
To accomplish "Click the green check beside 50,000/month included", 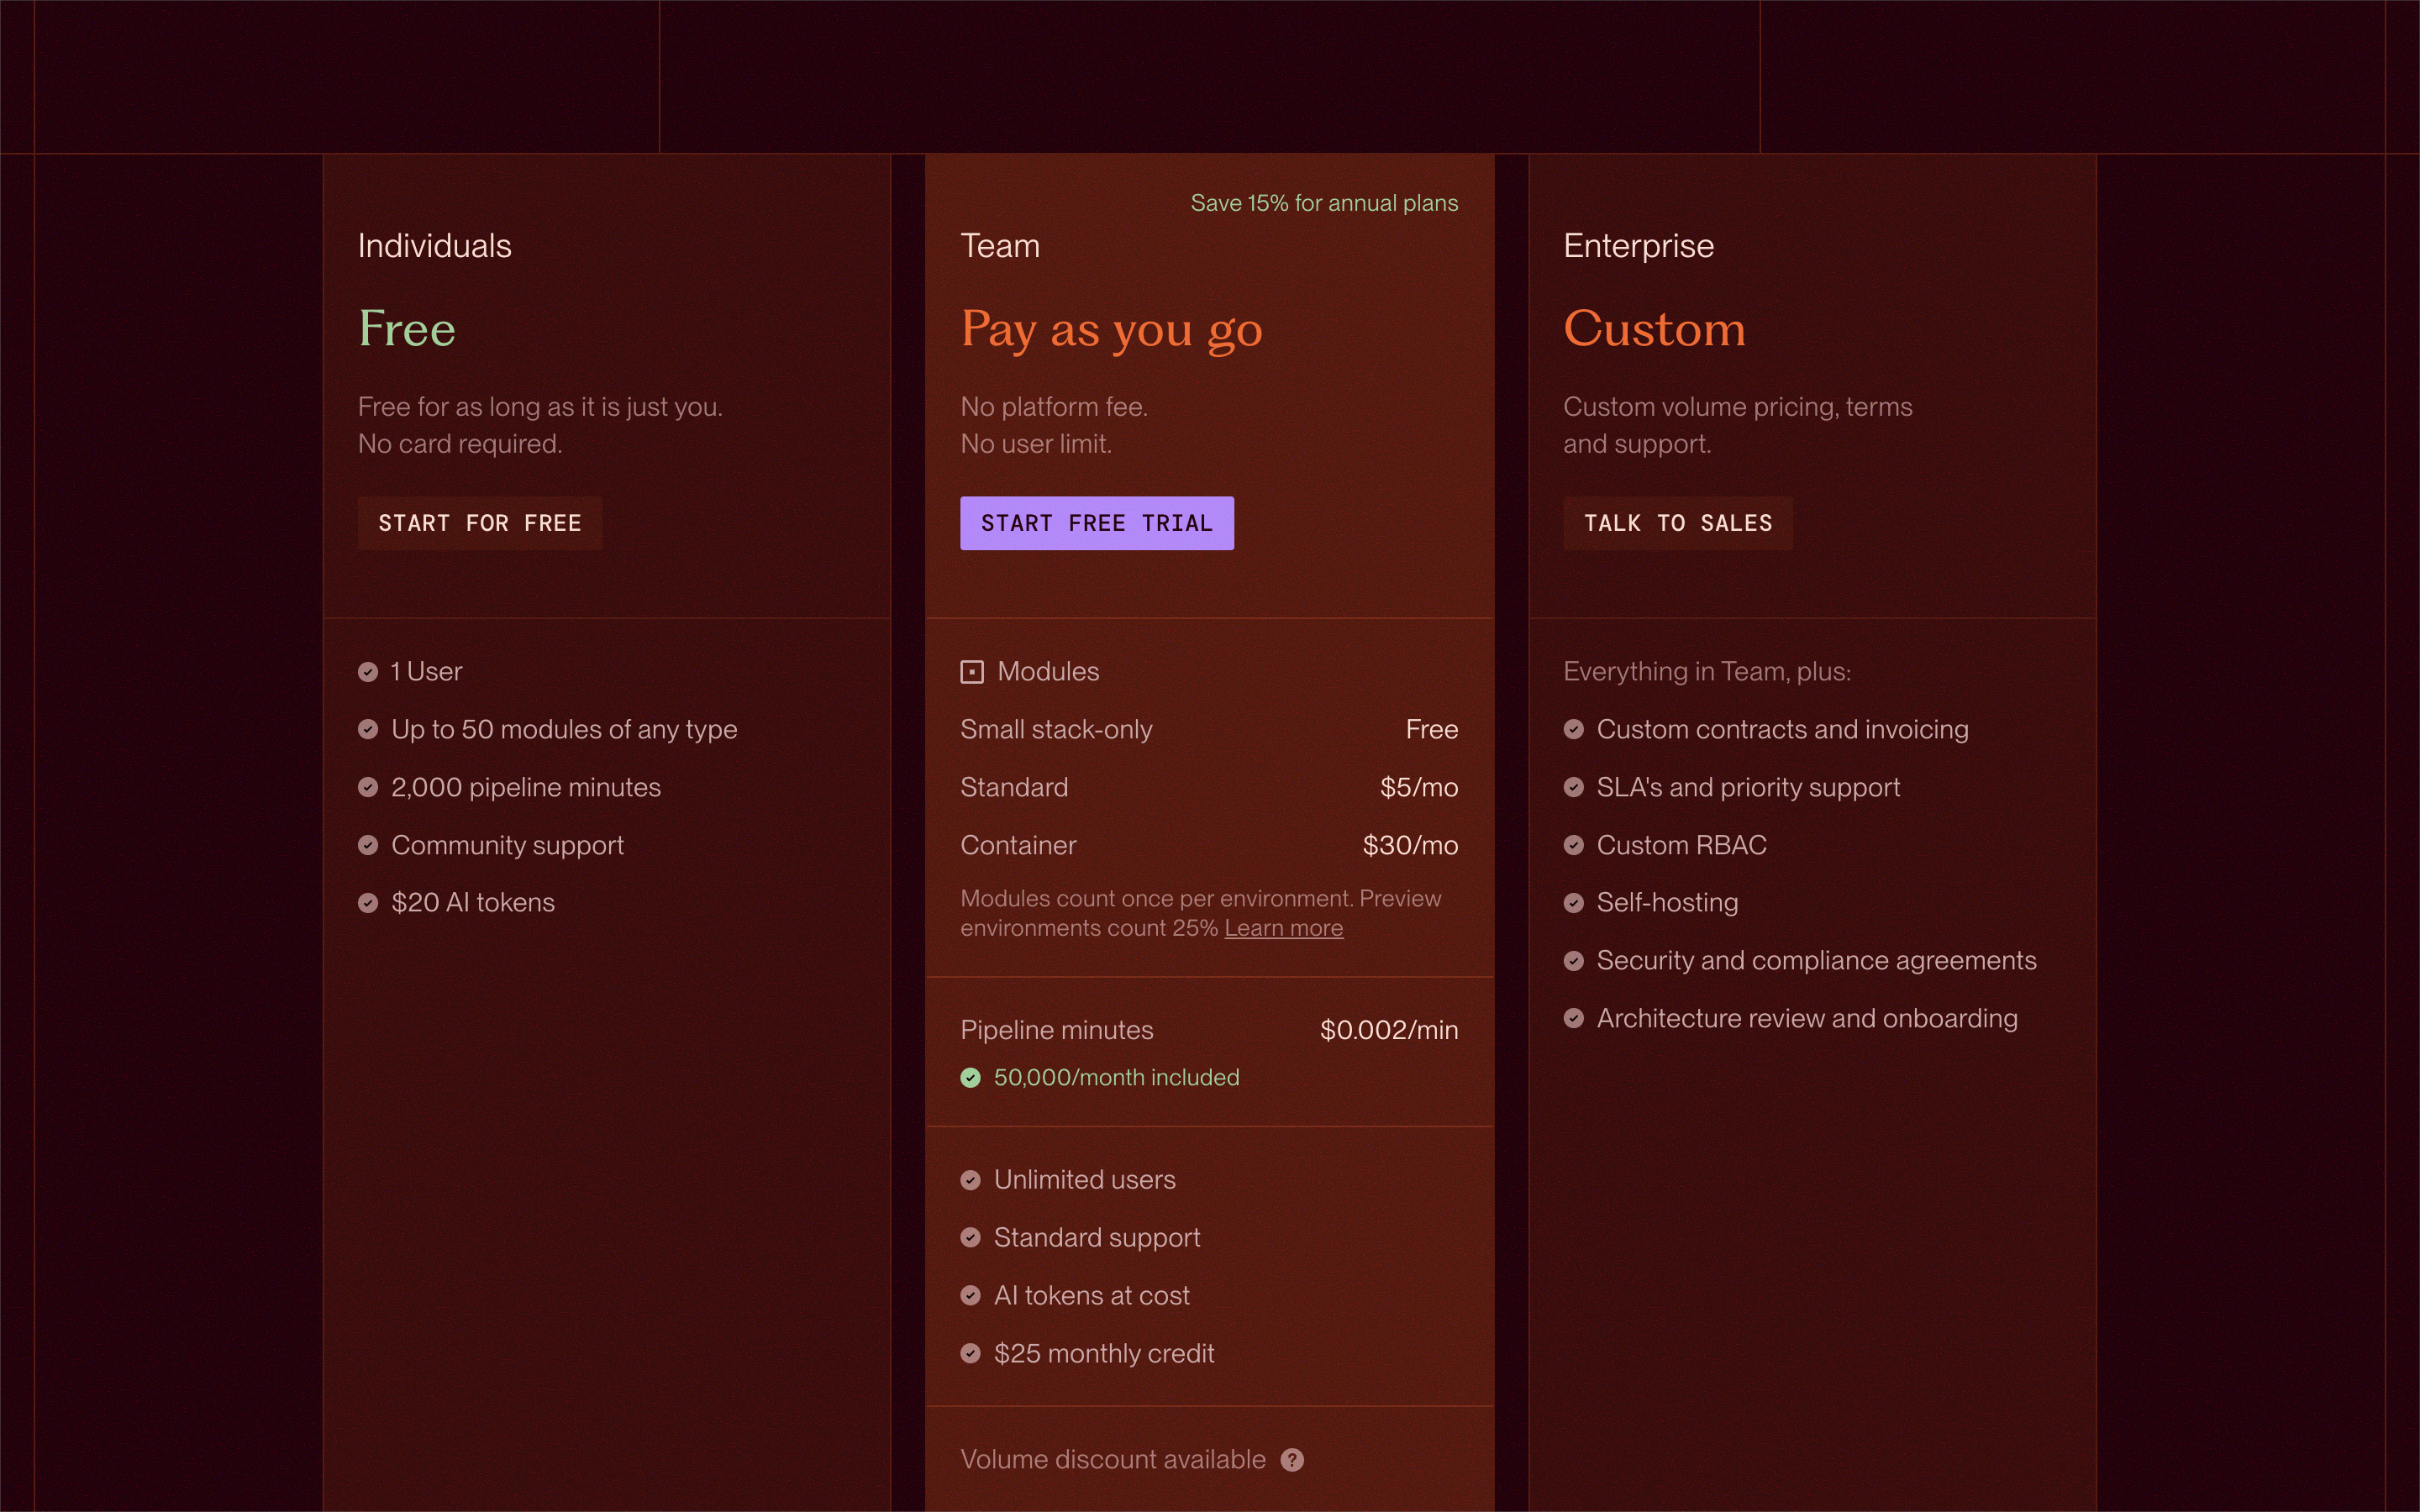I will pos(970,1077).
